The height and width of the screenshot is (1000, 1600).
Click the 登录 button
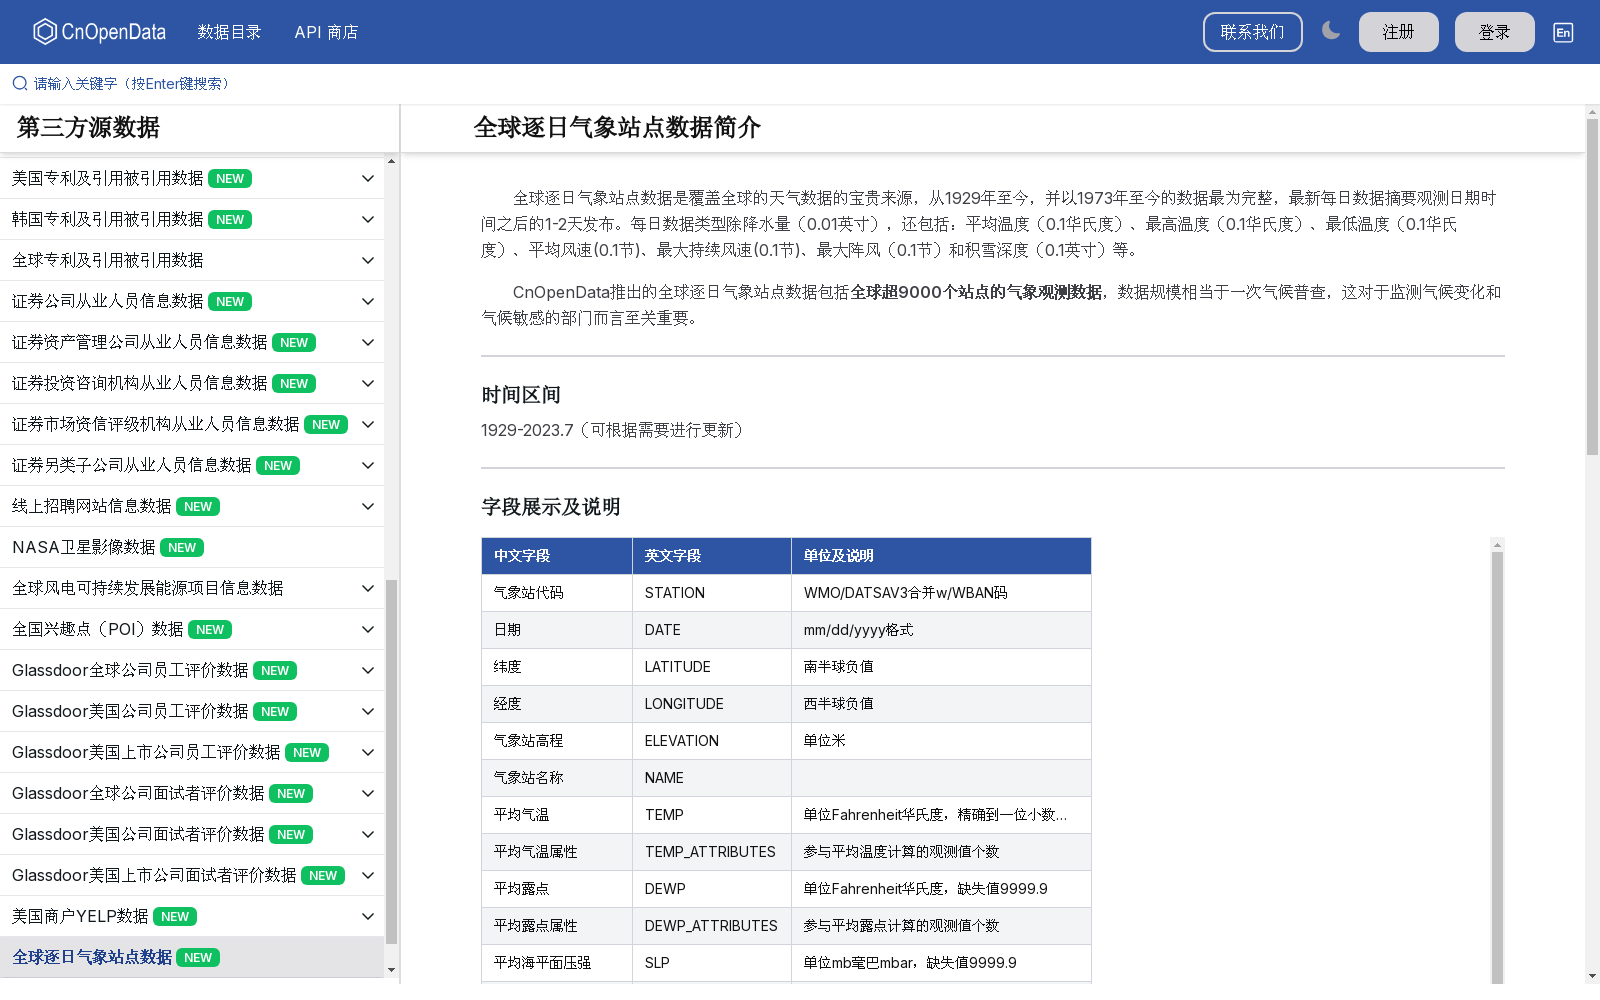(x=1494, y=32)
